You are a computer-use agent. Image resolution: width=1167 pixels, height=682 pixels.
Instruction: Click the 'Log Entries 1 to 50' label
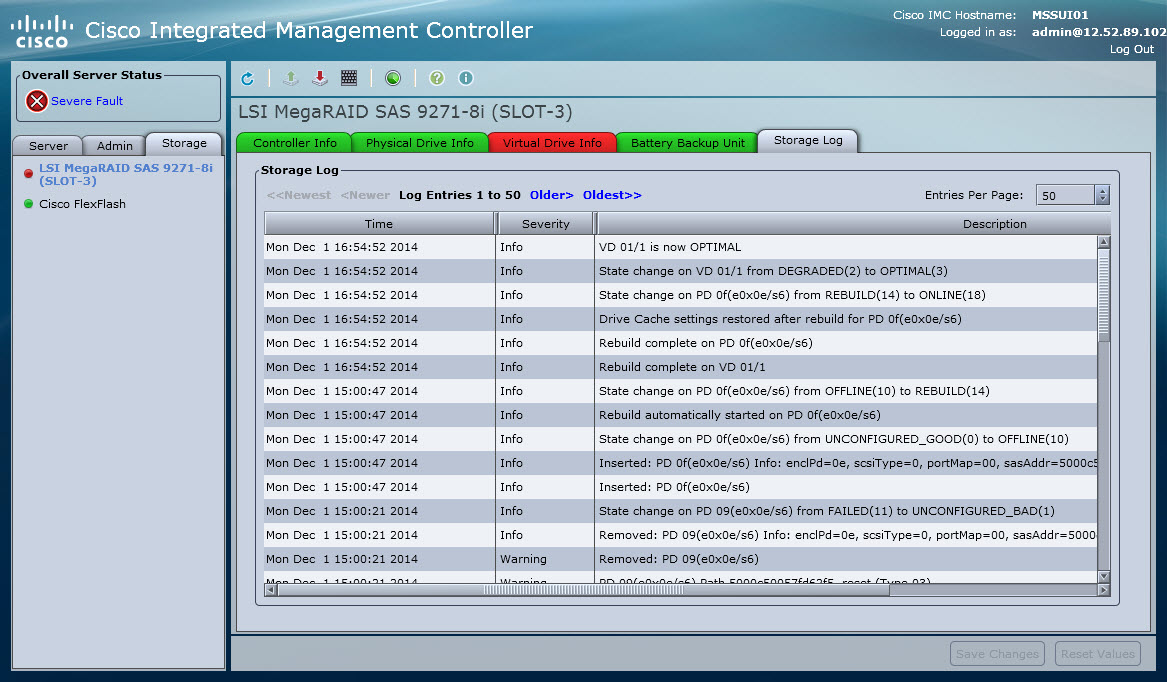(460, 195)
